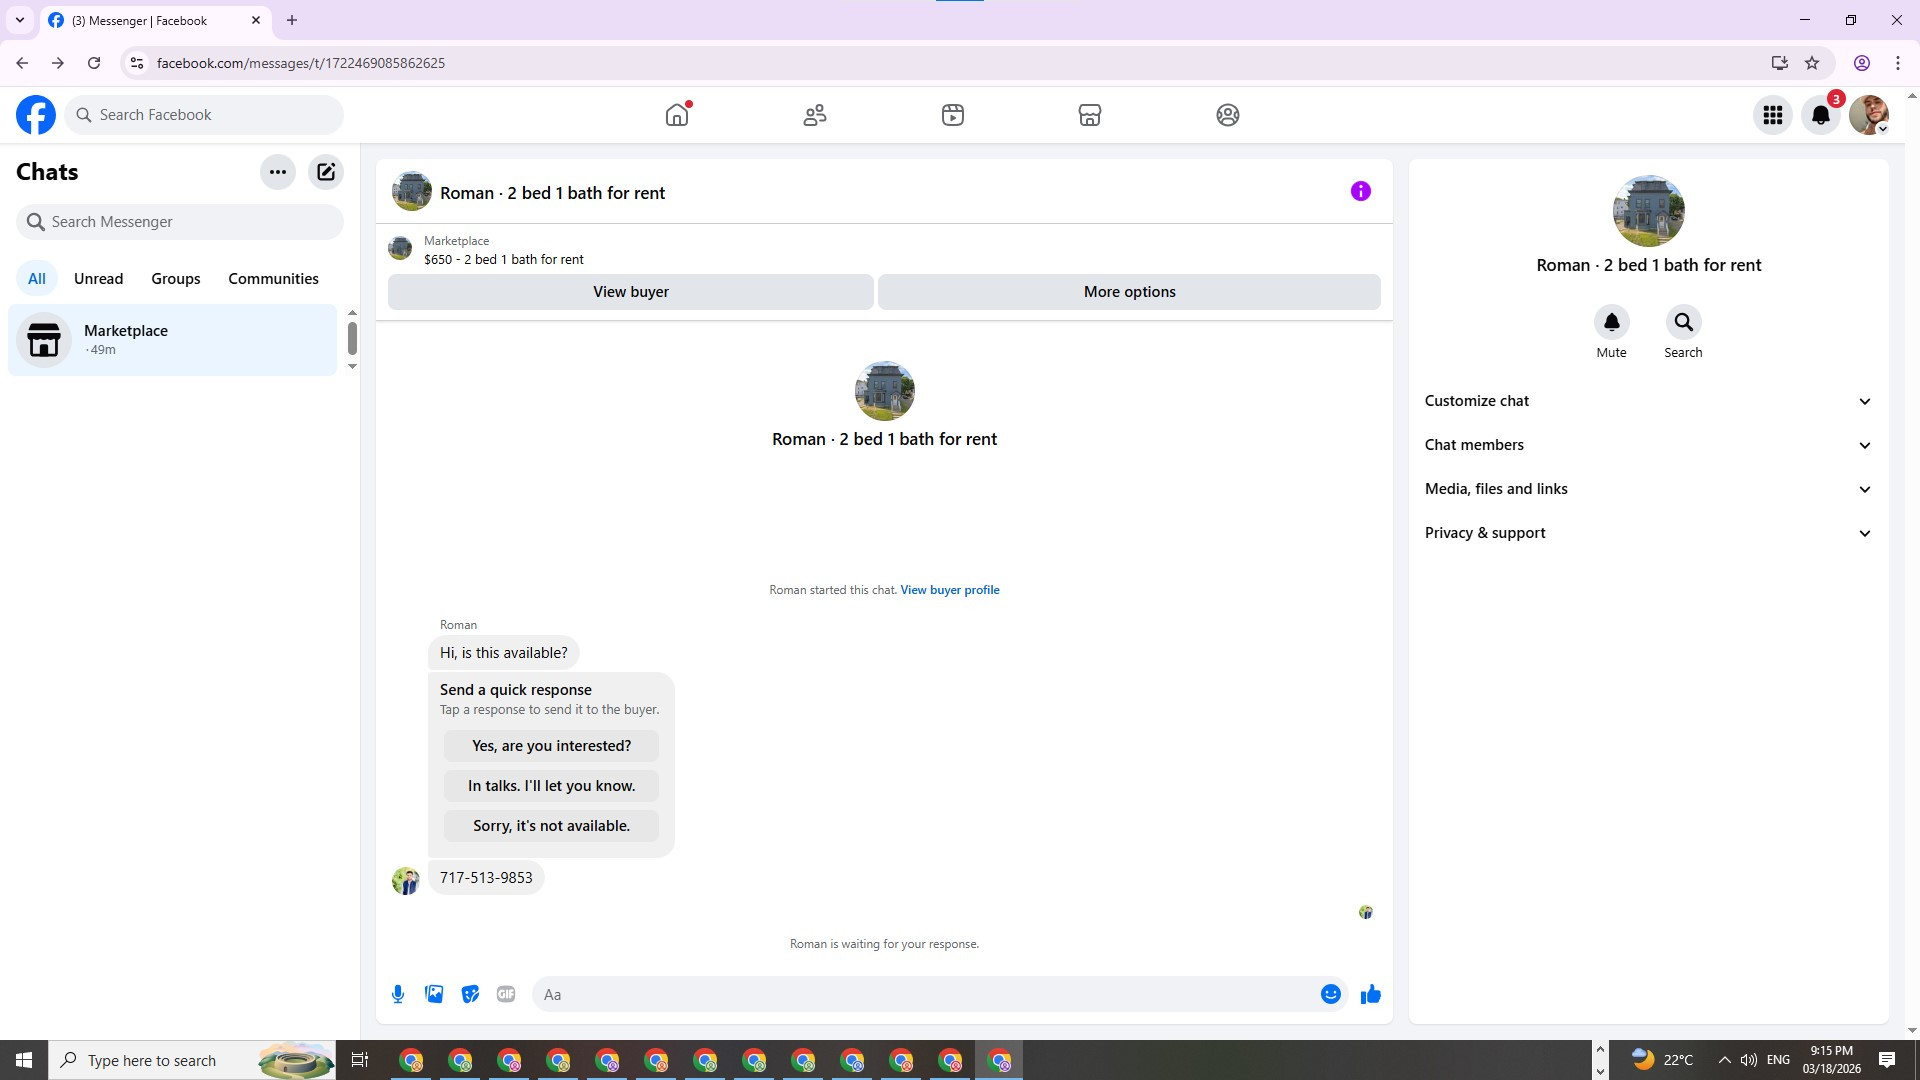Viewport: 1920px width, 1080px height.
Task: Expand Chat members section
Action: point(1648,445)
